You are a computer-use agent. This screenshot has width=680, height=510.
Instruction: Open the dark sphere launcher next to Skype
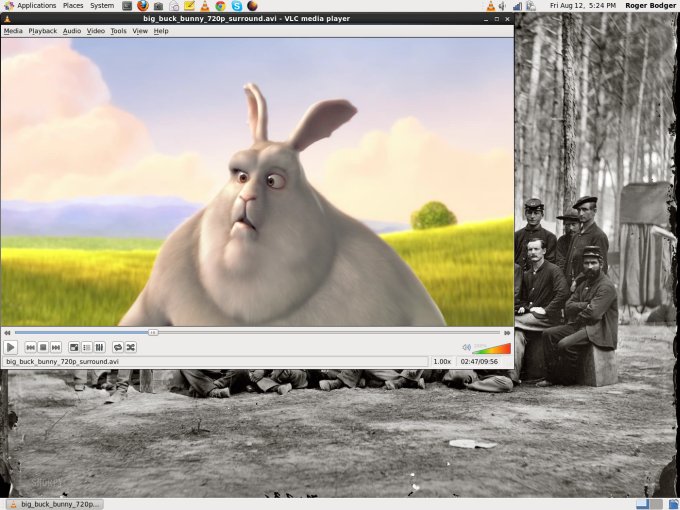pyautogui.click(x=252, y=6)
